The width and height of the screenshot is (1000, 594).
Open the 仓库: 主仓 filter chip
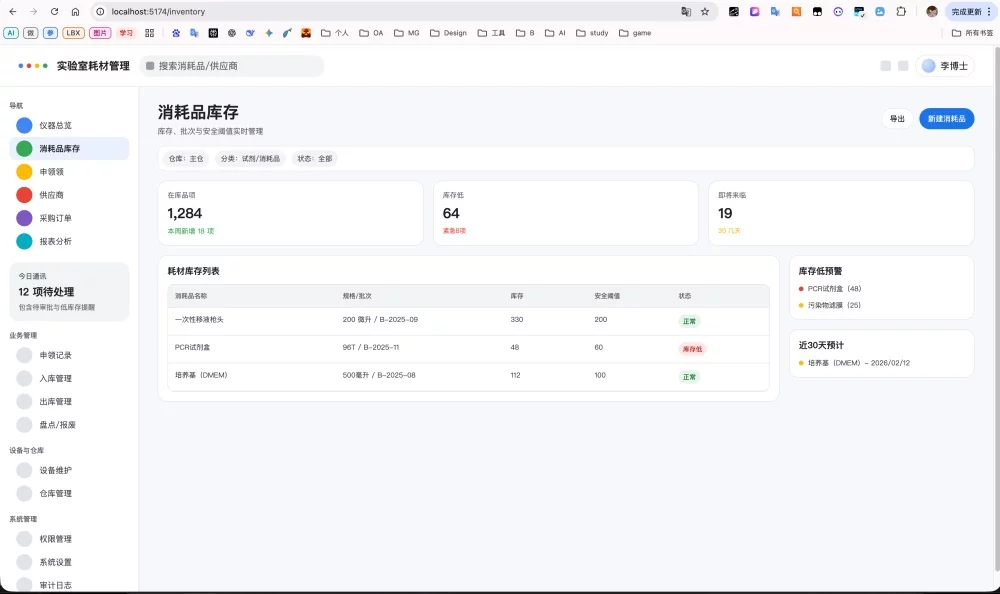(186, 159)
